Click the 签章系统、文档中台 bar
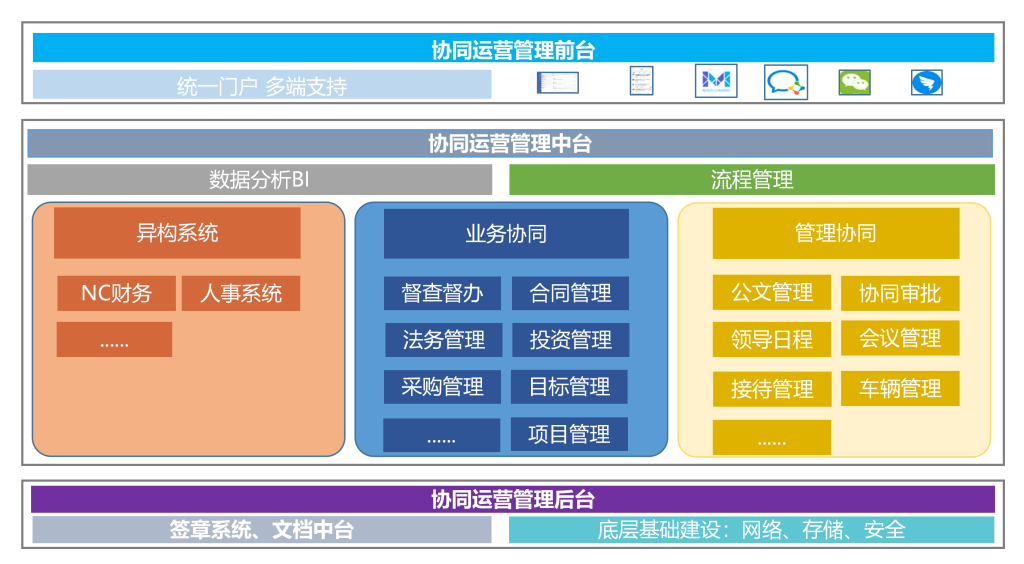 click(261, 530)
